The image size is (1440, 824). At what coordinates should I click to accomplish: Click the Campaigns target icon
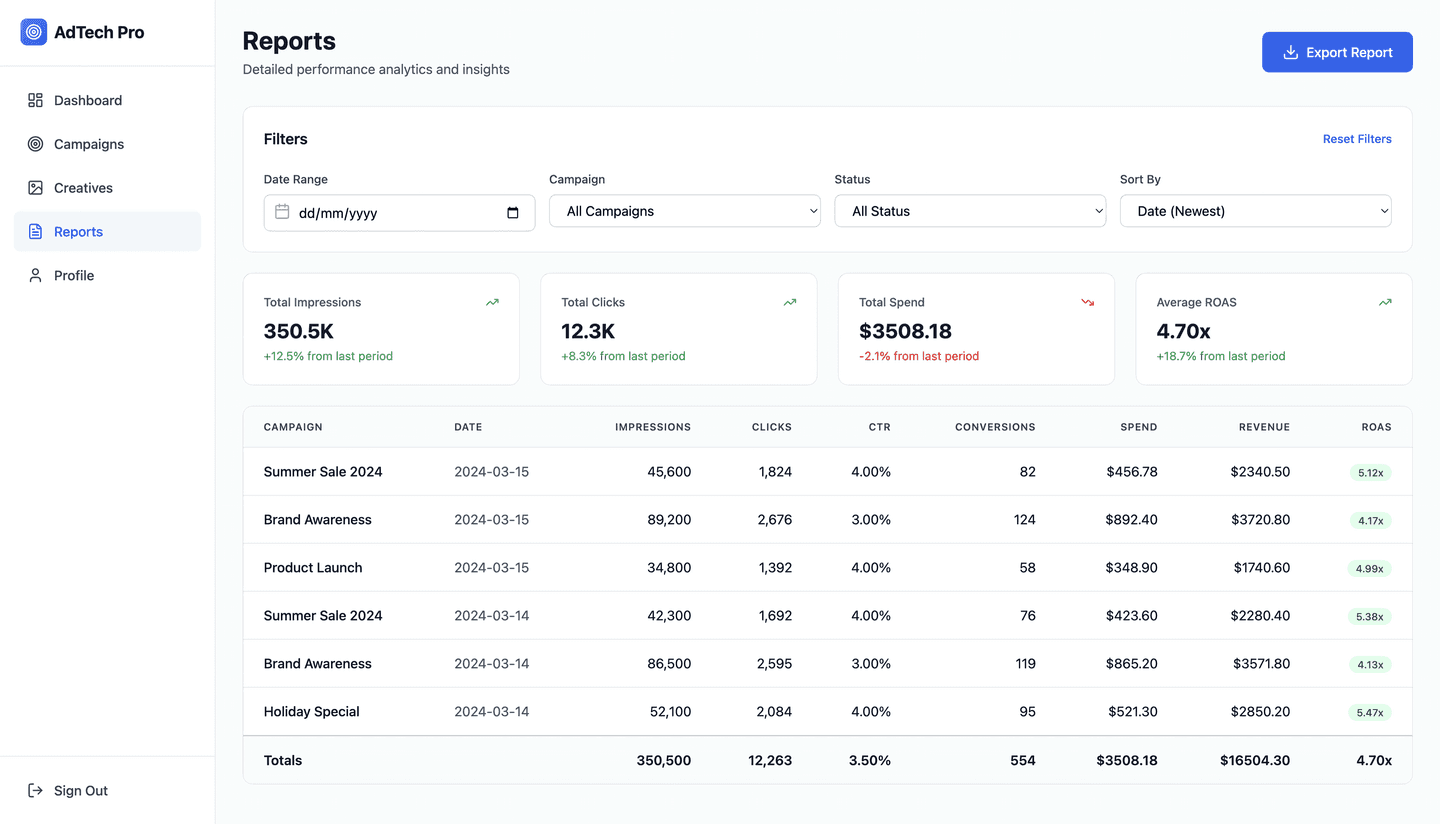[35, 144]
